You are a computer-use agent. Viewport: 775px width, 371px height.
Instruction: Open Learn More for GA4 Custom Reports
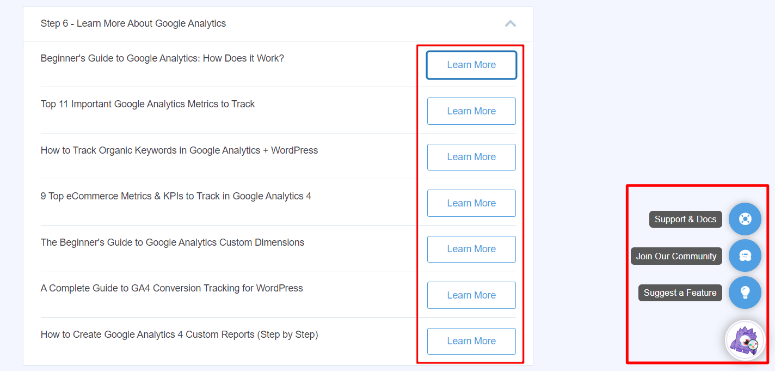click(x=471, y=341)
